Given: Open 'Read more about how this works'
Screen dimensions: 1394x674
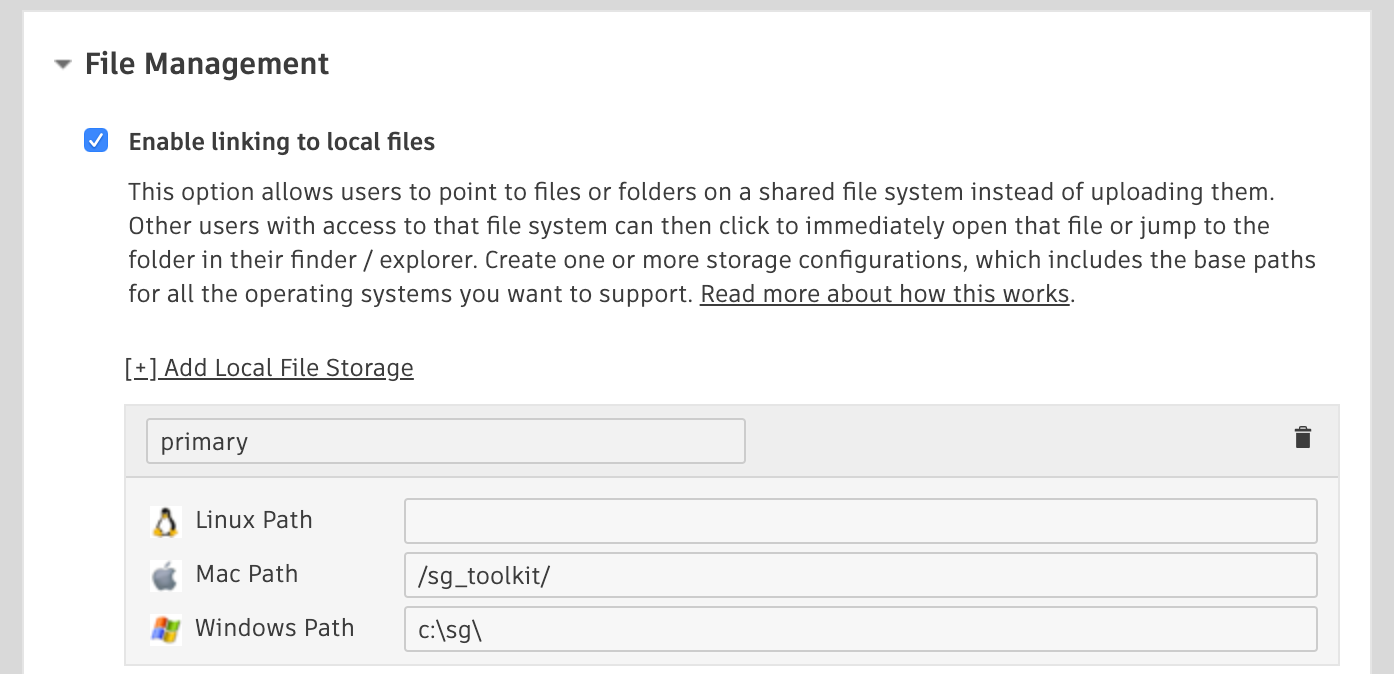Looking at the screenshot, I should (884, 294).
